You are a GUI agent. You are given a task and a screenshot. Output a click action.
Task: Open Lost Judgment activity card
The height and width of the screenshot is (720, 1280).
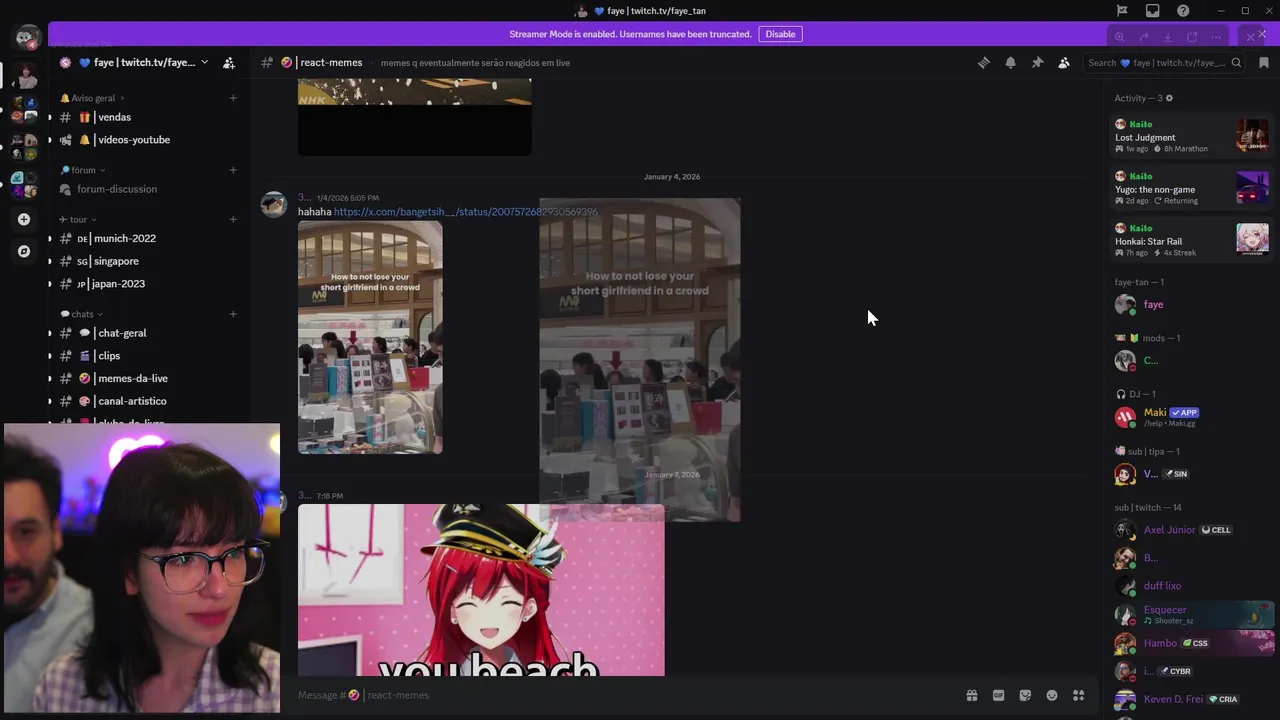click(1191, 136)
